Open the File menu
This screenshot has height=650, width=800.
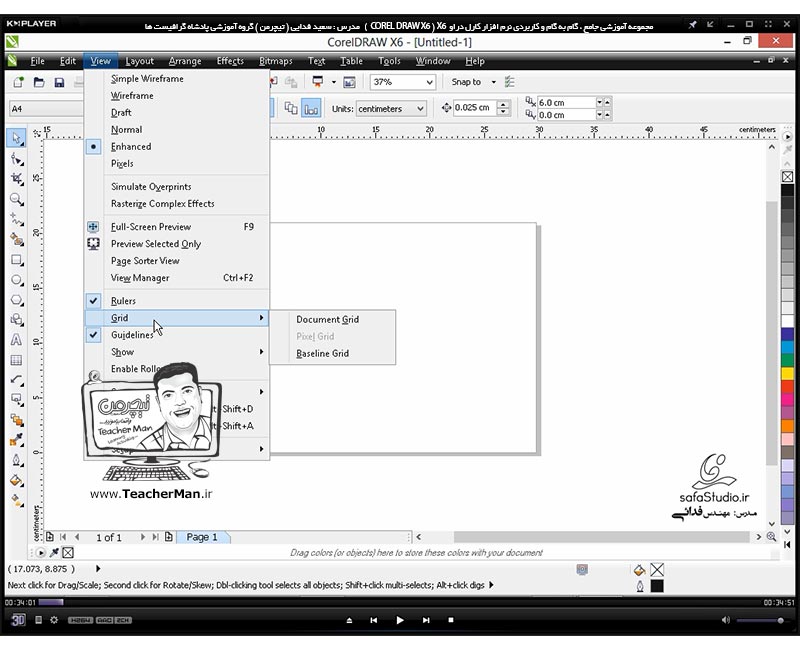(37, 61)
